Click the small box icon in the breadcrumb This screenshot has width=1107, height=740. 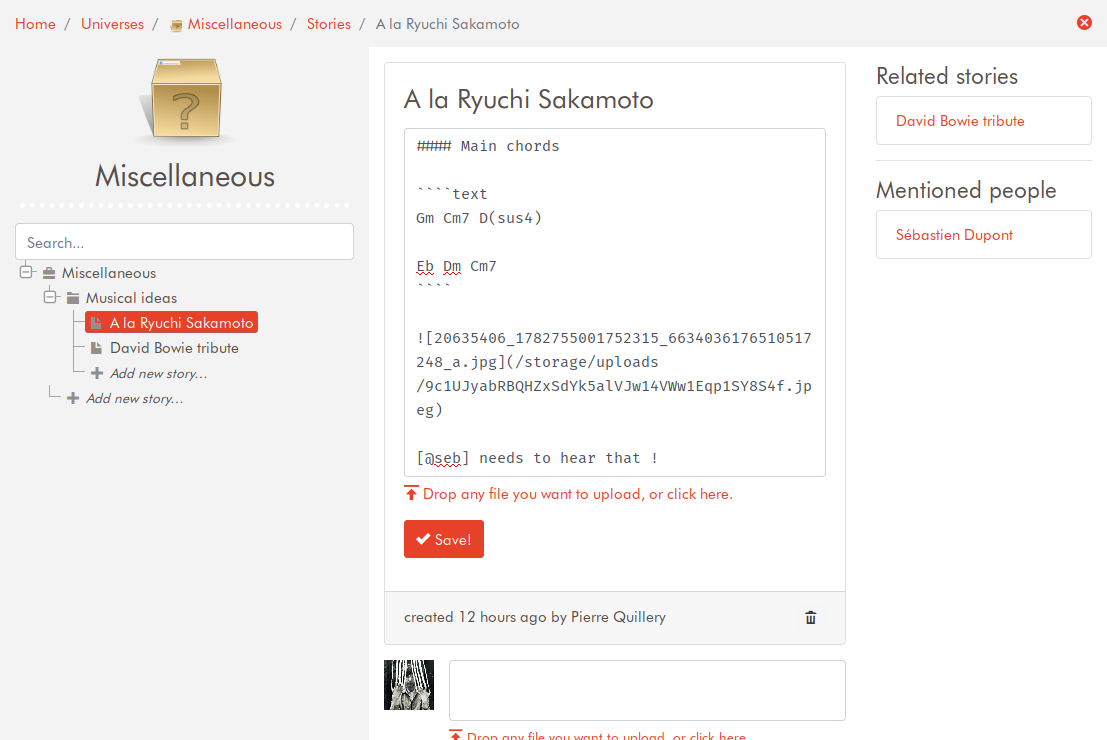pos(176,25)
